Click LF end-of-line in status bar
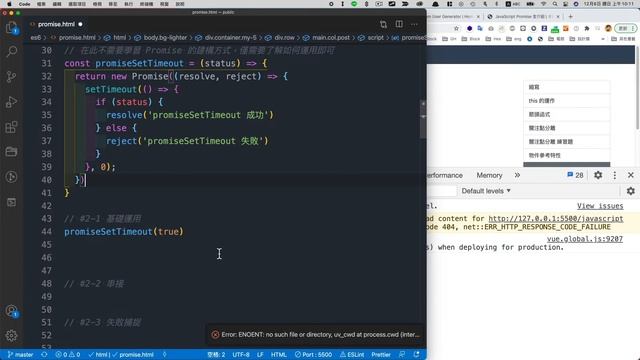Screen dimensions: 640x360 tap(260, 355)
